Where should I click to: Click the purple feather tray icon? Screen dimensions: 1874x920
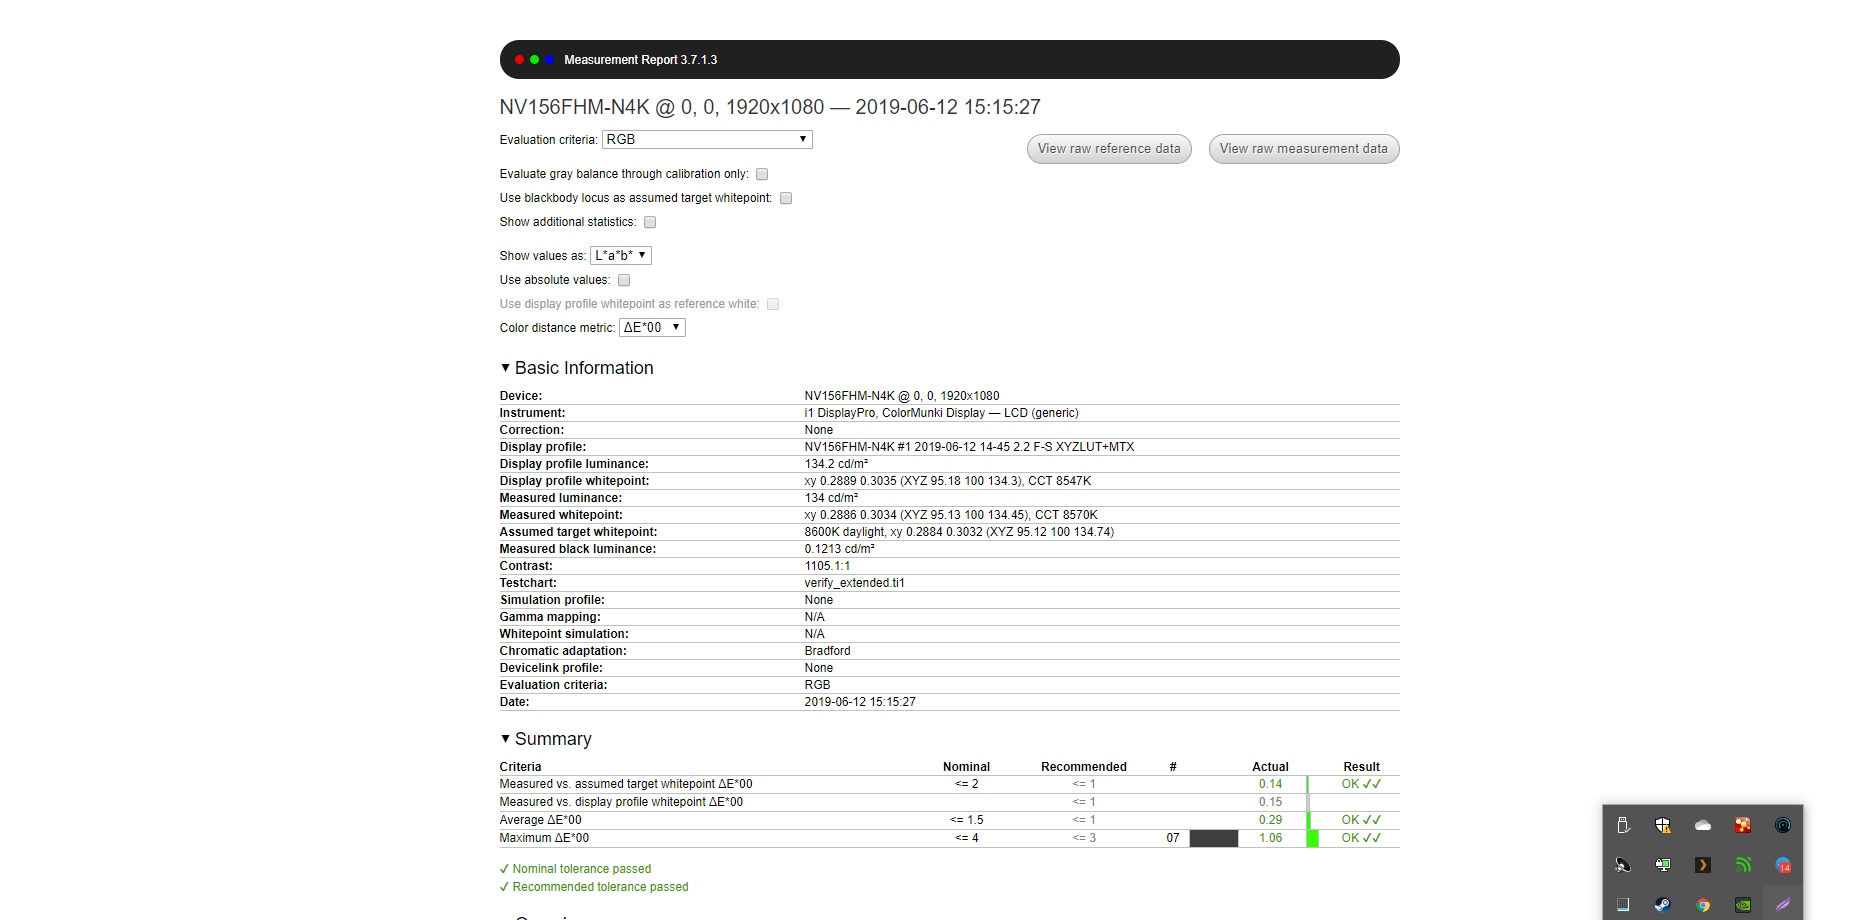click(x=1783, y=905)
